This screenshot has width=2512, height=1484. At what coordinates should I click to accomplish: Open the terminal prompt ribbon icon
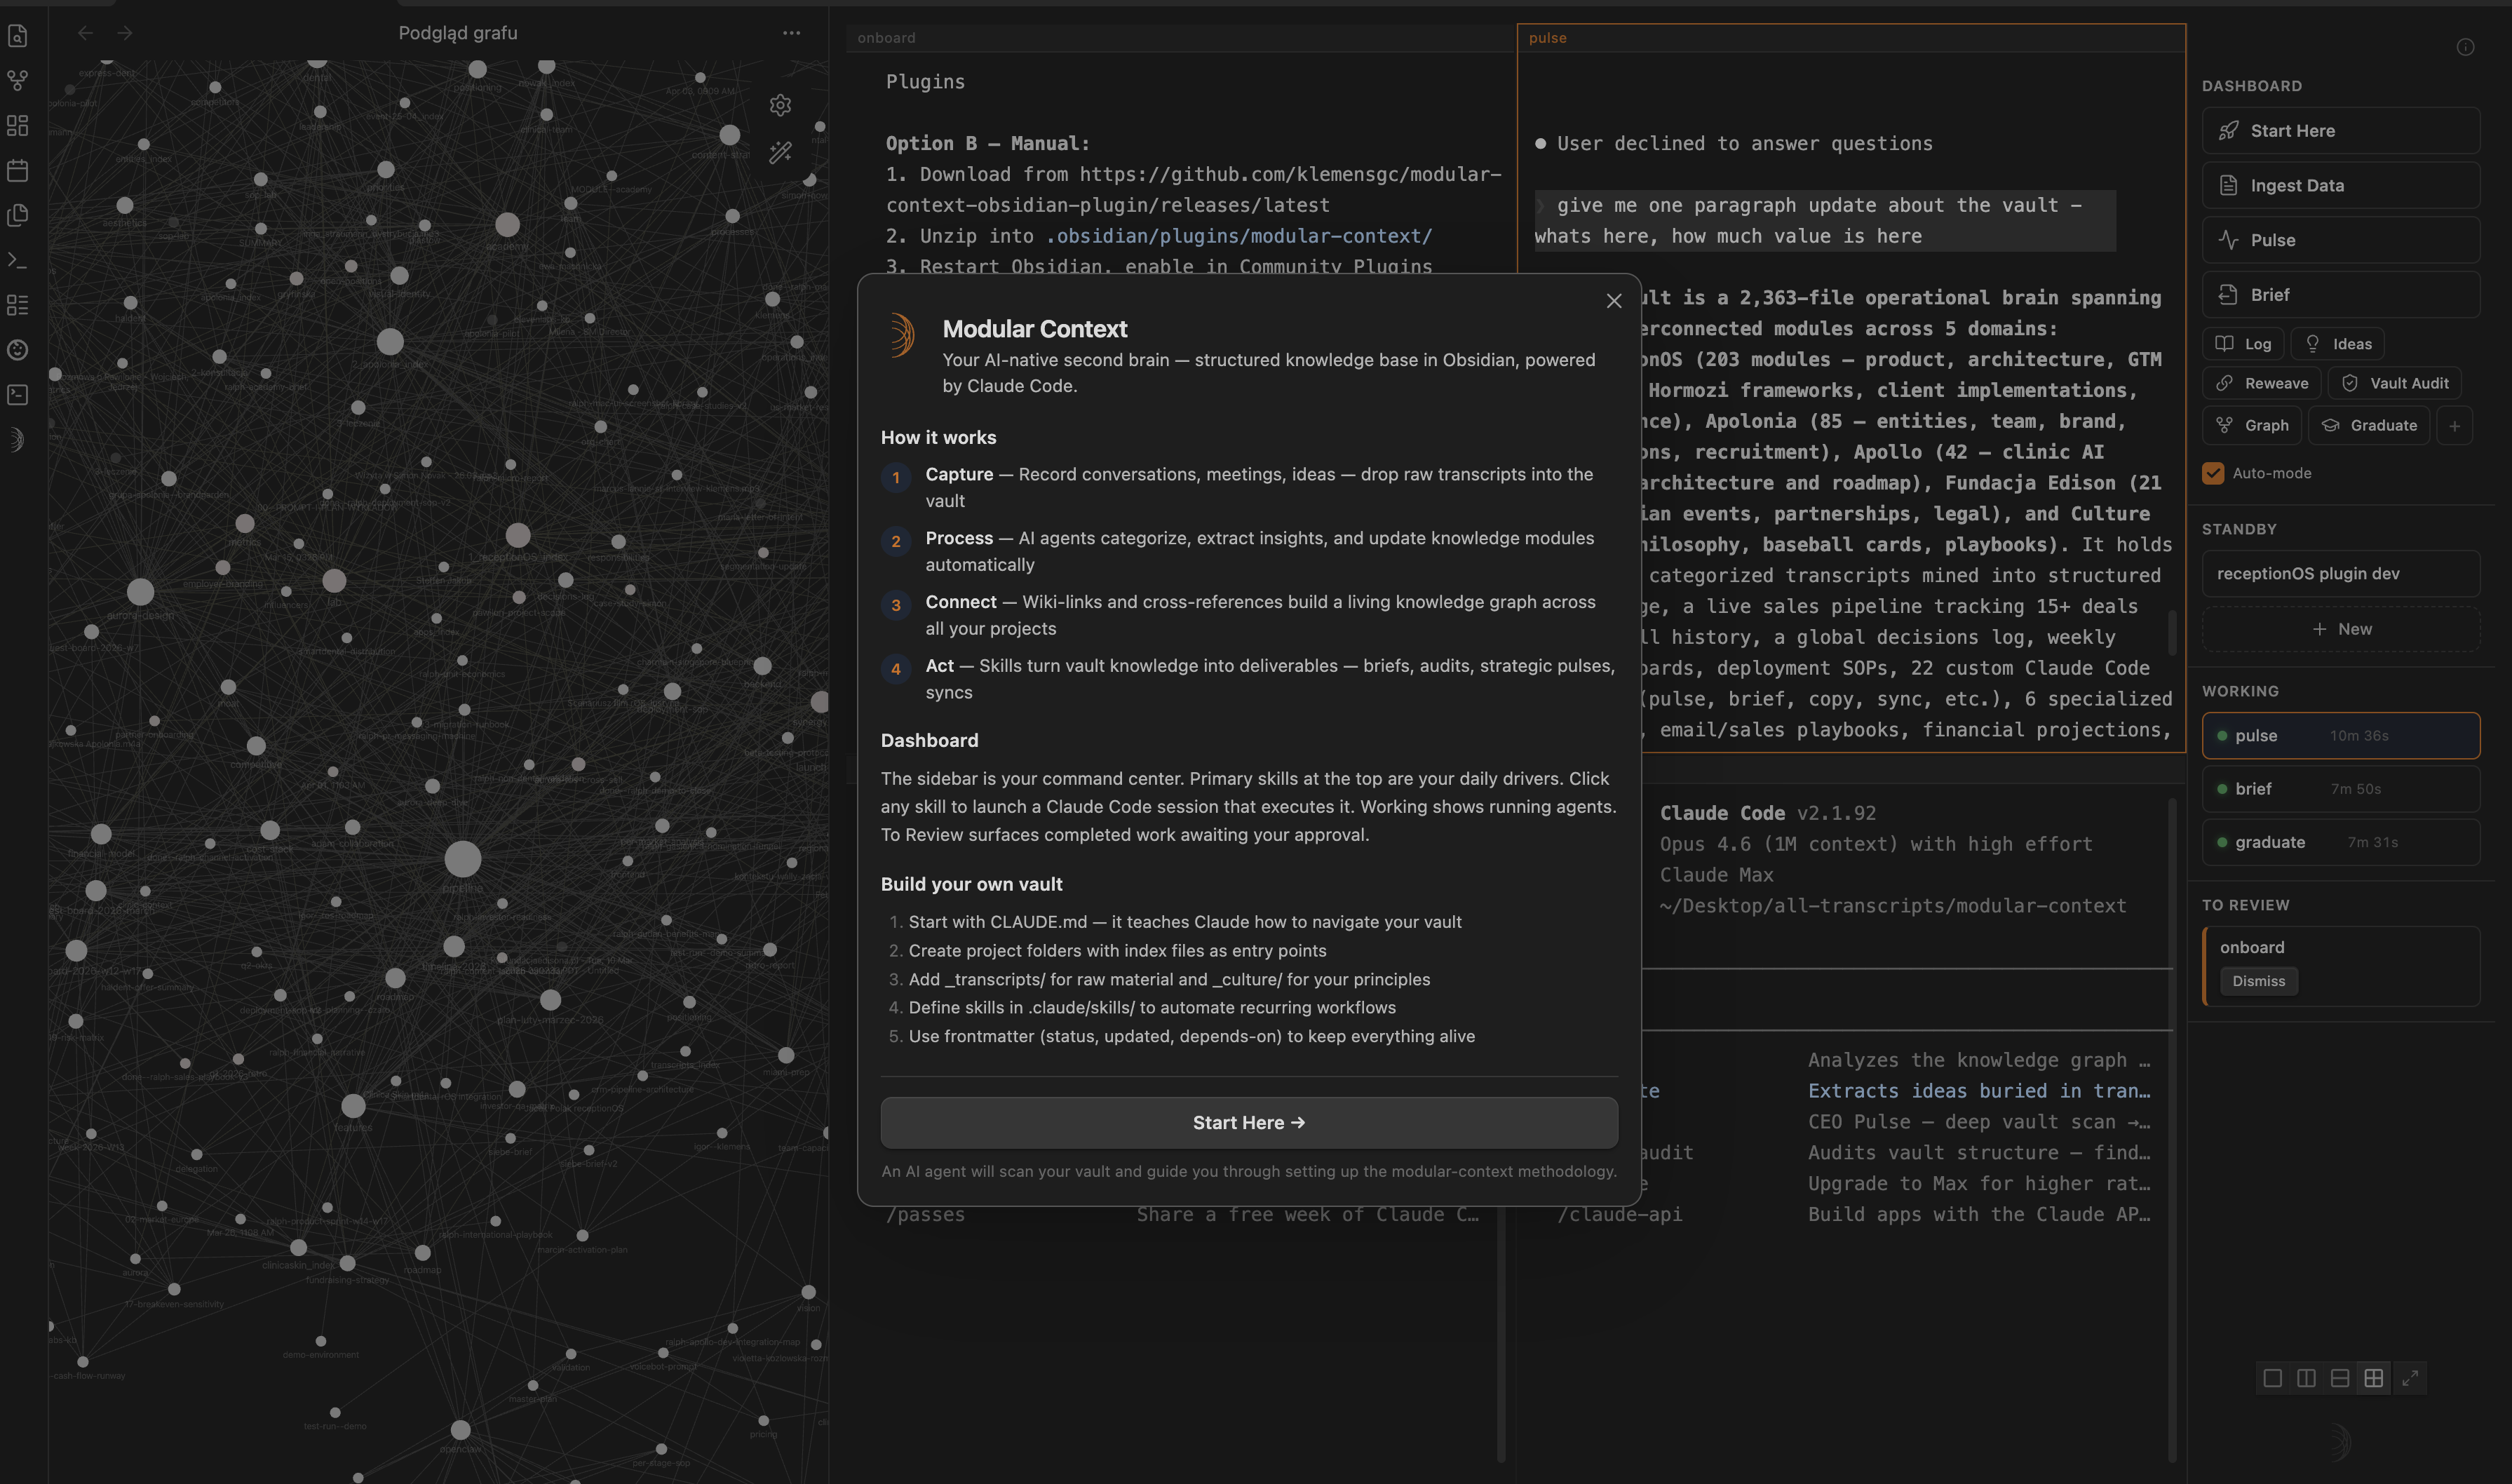coord(18,260)
